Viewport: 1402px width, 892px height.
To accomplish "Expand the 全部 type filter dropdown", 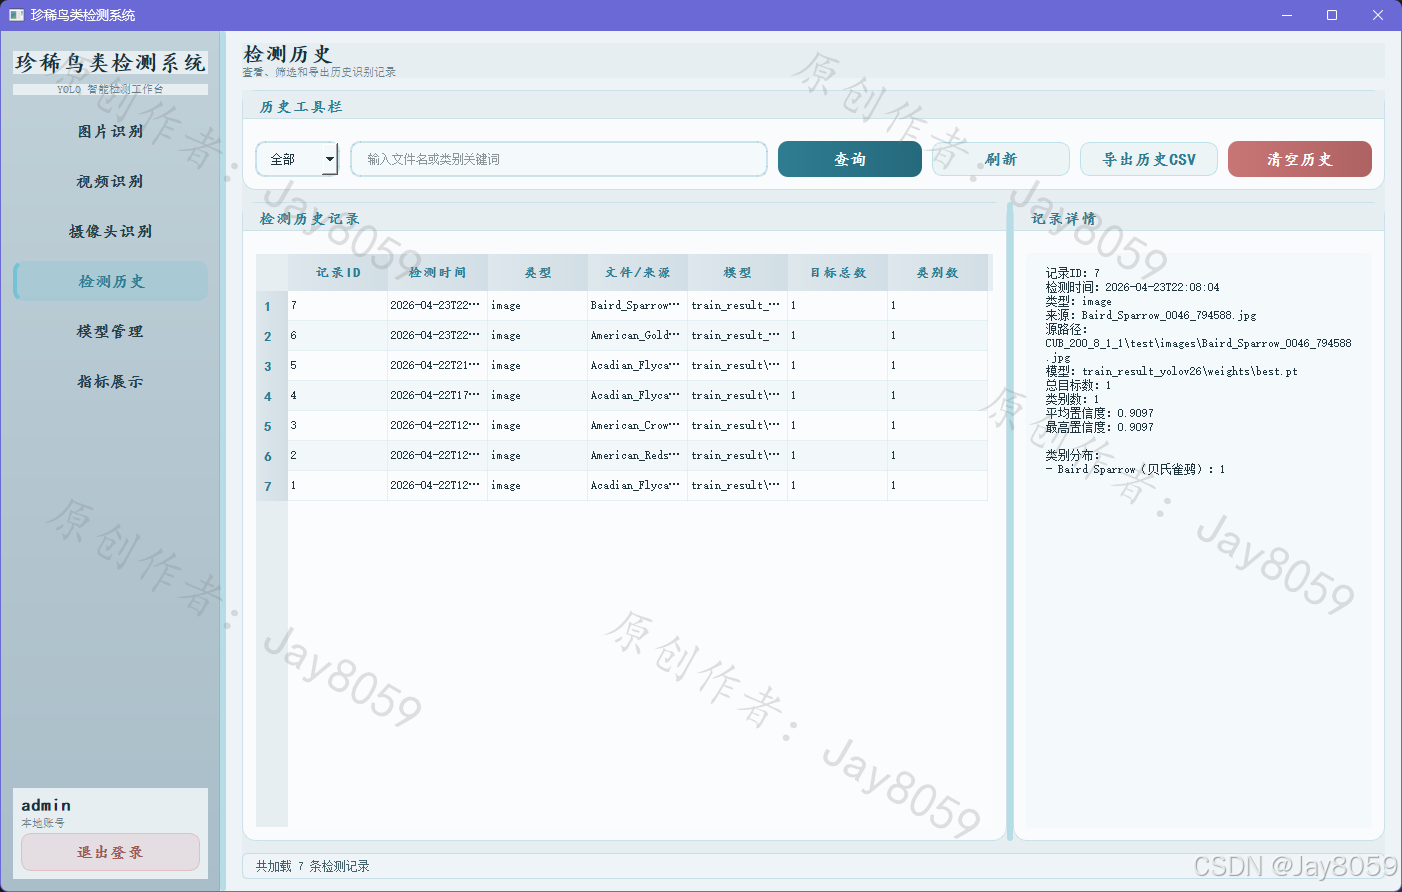I will point(297,159).
